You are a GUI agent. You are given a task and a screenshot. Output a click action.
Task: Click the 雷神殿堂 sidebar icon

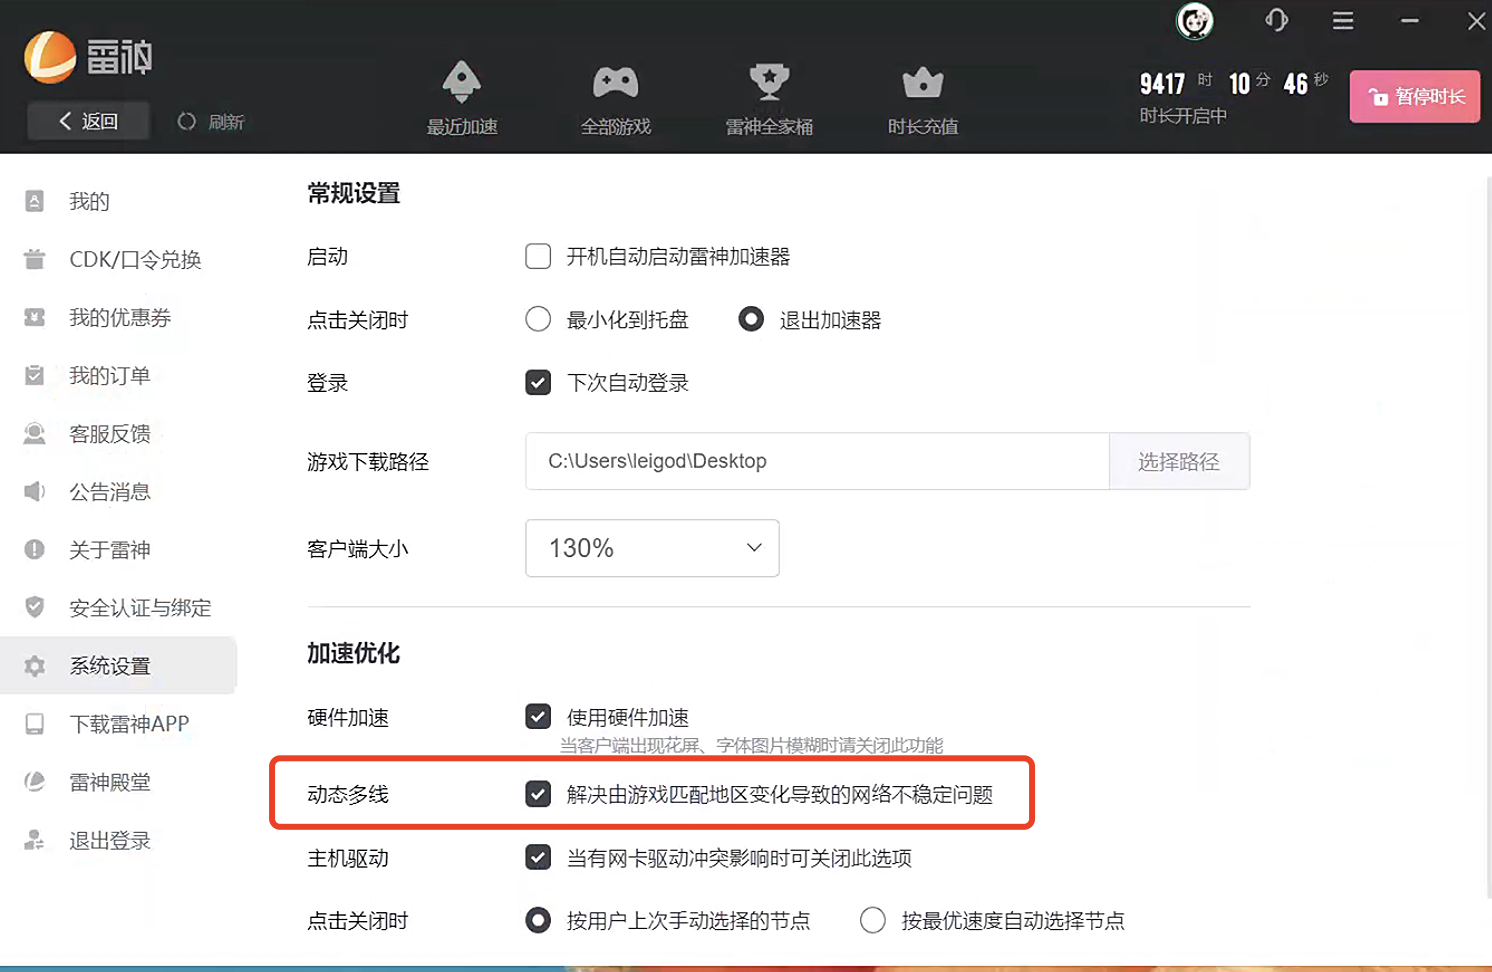pos(34,782)
